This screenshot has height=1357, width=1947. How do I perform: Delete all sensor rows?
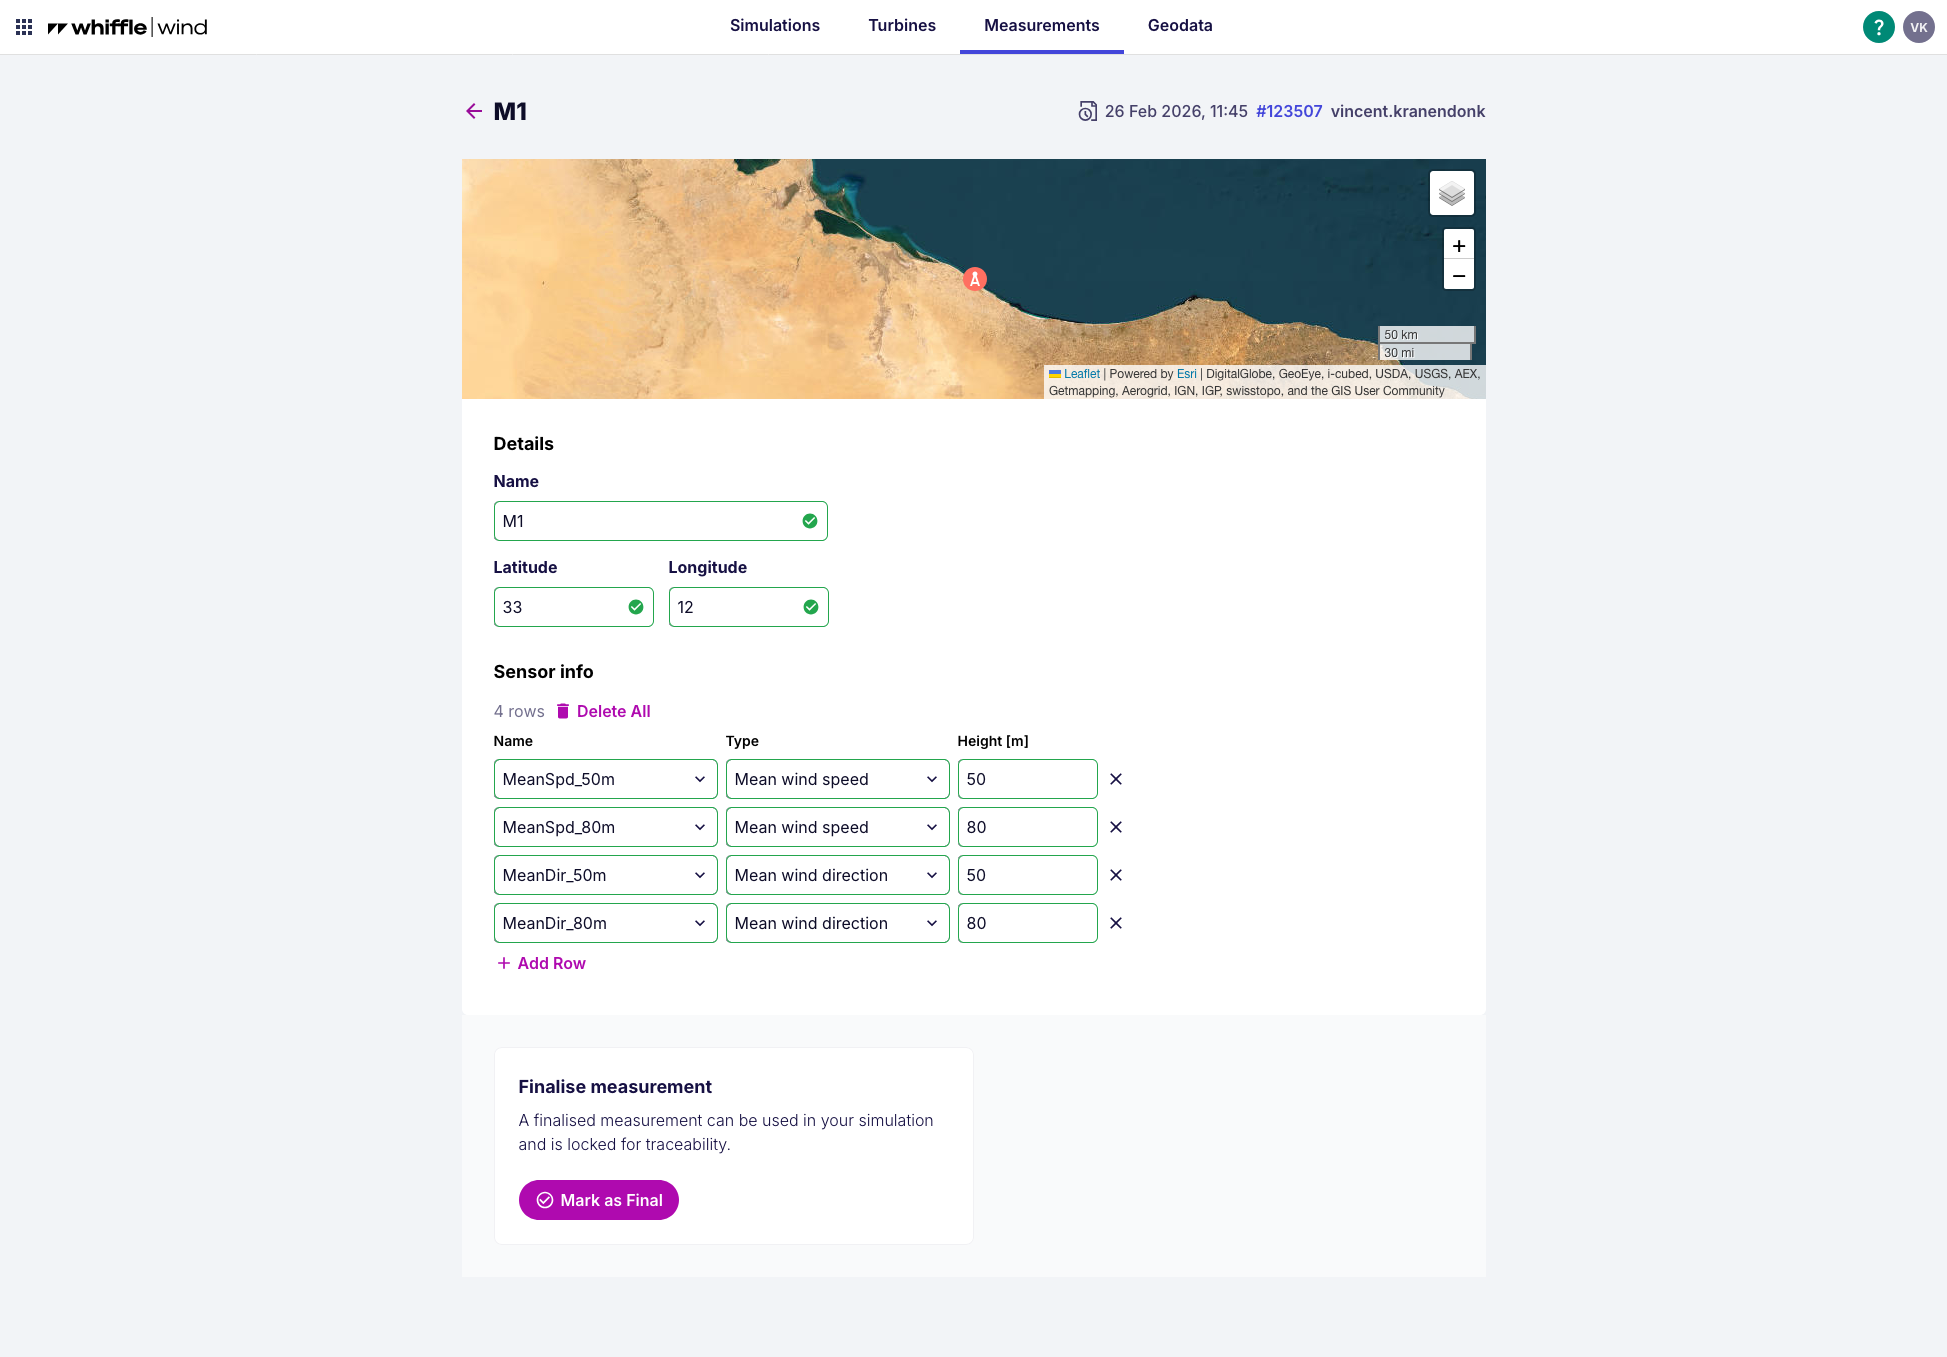[x=603, y=711]
